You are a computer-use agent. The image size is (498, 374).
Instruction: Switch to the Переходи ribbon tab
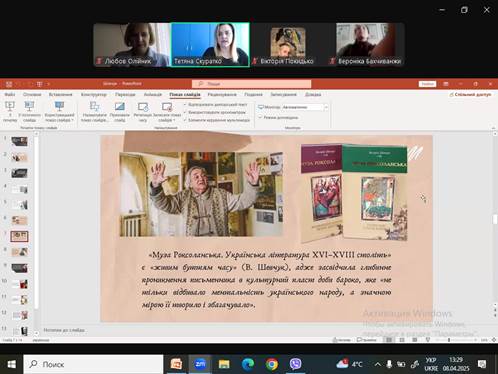pos(125,94)
